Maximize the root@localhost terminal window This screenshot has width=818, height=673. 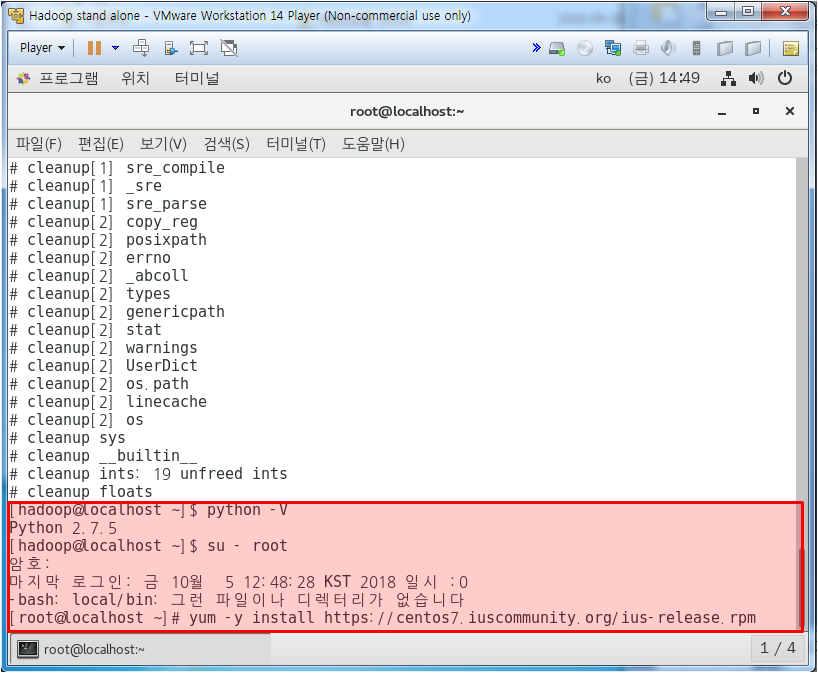(756, 111)
